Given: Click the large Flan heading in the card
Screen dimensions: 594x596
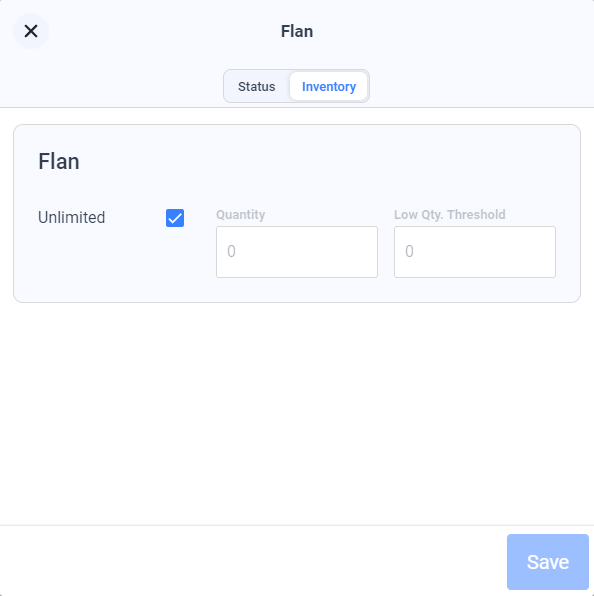Looking at the screenshot, I should [x=59, y=161].
